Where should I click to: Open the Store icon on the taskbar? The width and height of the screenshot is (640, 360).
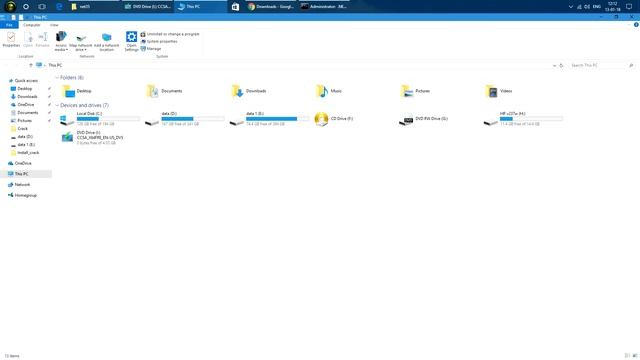coord(236,7)
